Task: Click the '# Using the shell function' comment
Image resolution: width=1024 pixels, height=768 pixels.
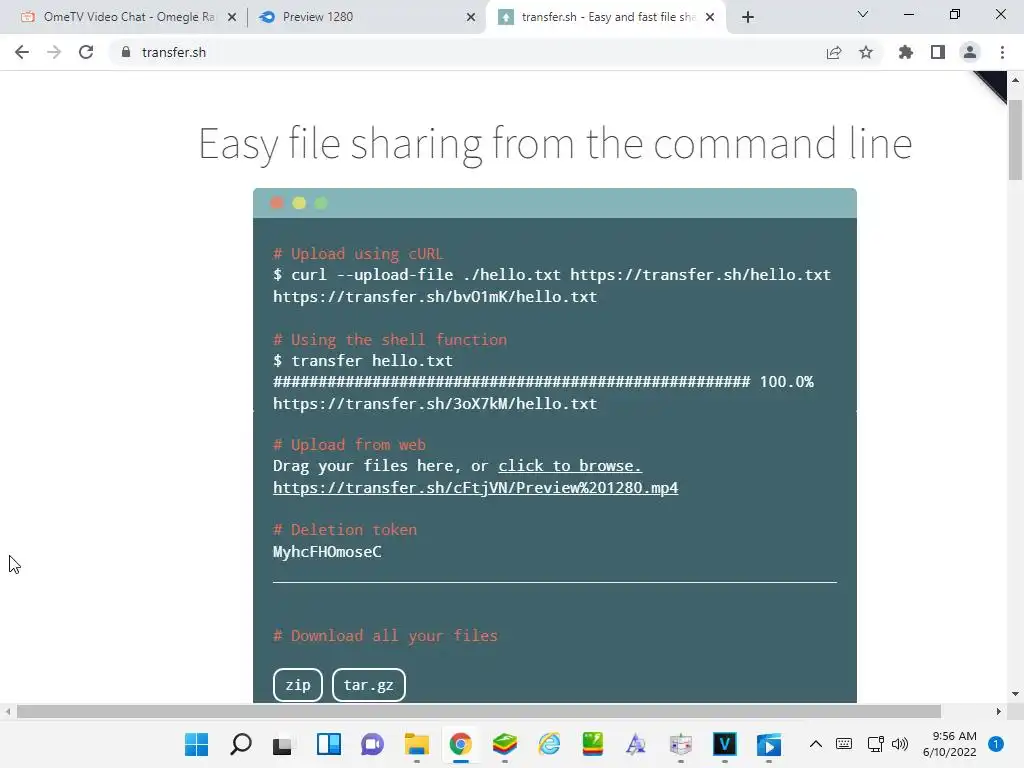Action: [x=390, y=340]
